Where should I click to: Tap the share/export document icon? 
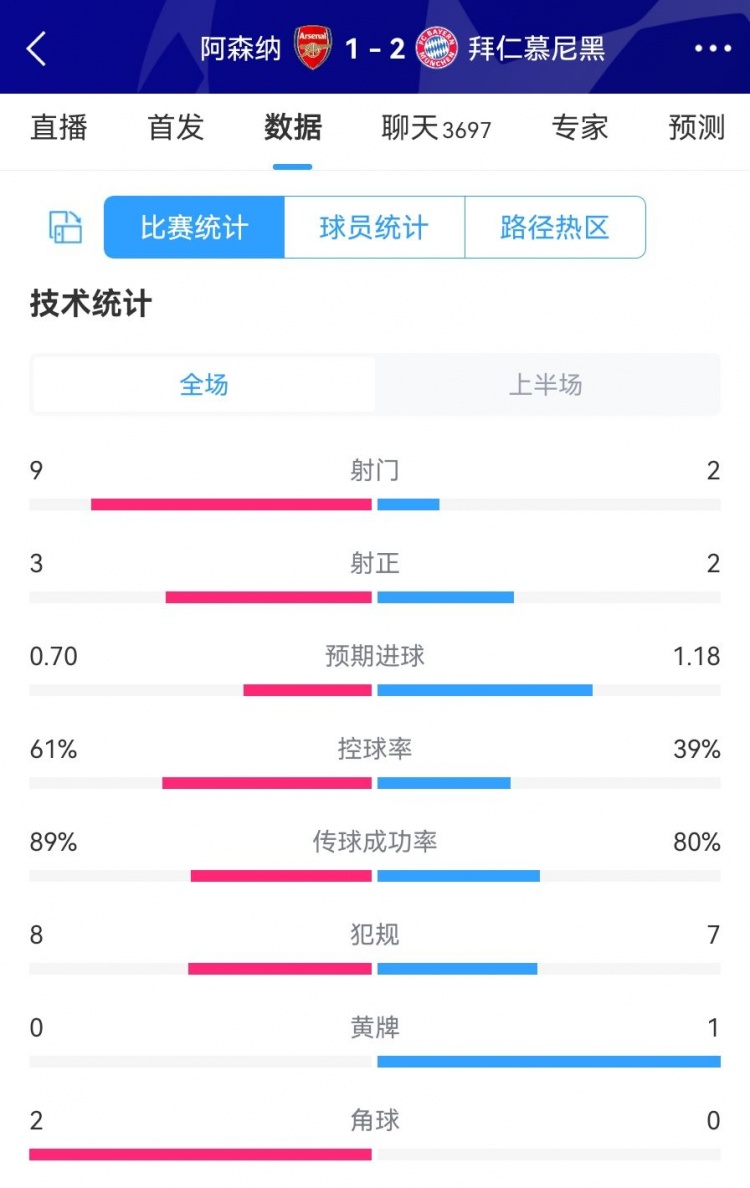[66, 227]
